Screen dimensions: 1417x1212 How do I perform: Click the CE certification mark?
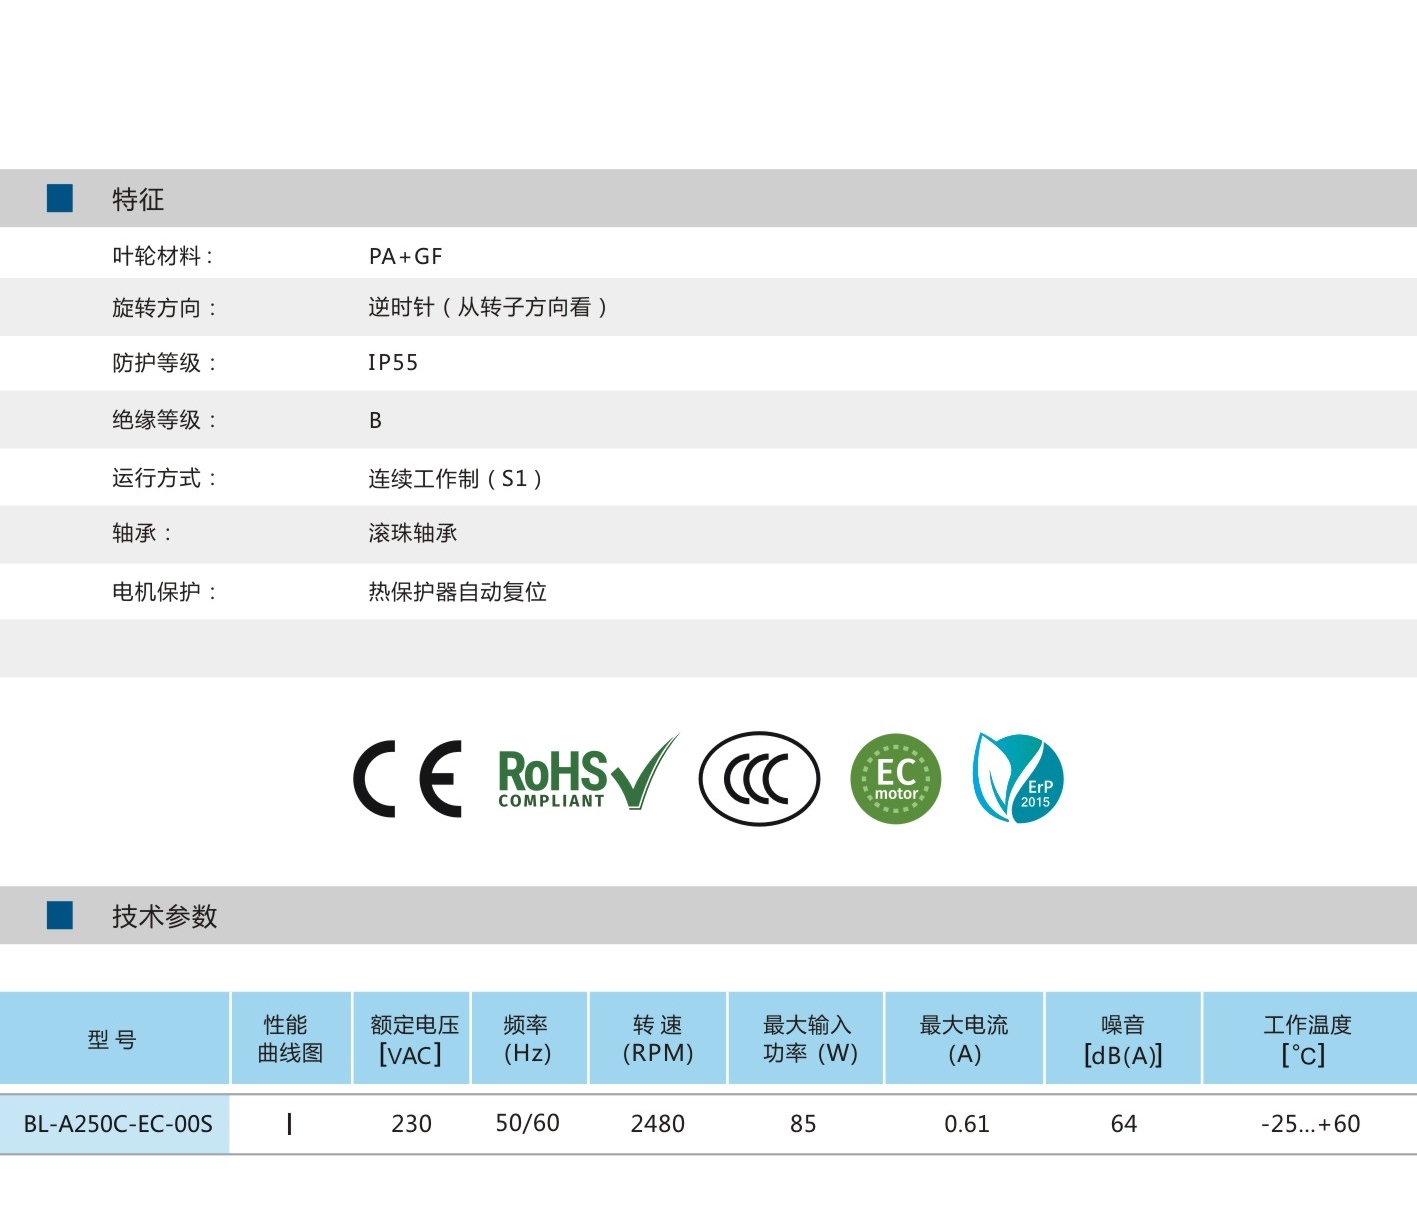pyautogui.click(x=408, y=779)
